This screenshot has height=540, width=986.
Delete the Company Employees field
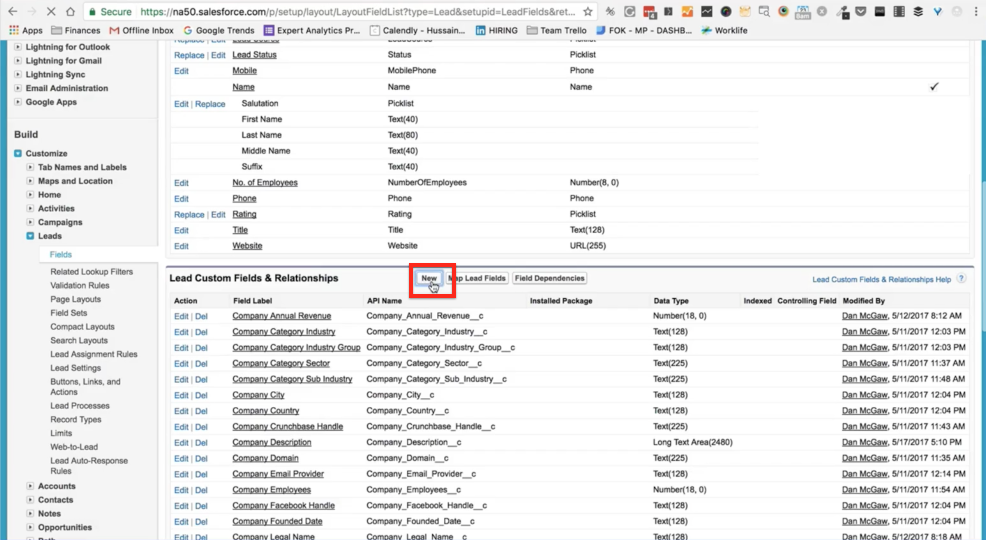[x=201, y=490]
